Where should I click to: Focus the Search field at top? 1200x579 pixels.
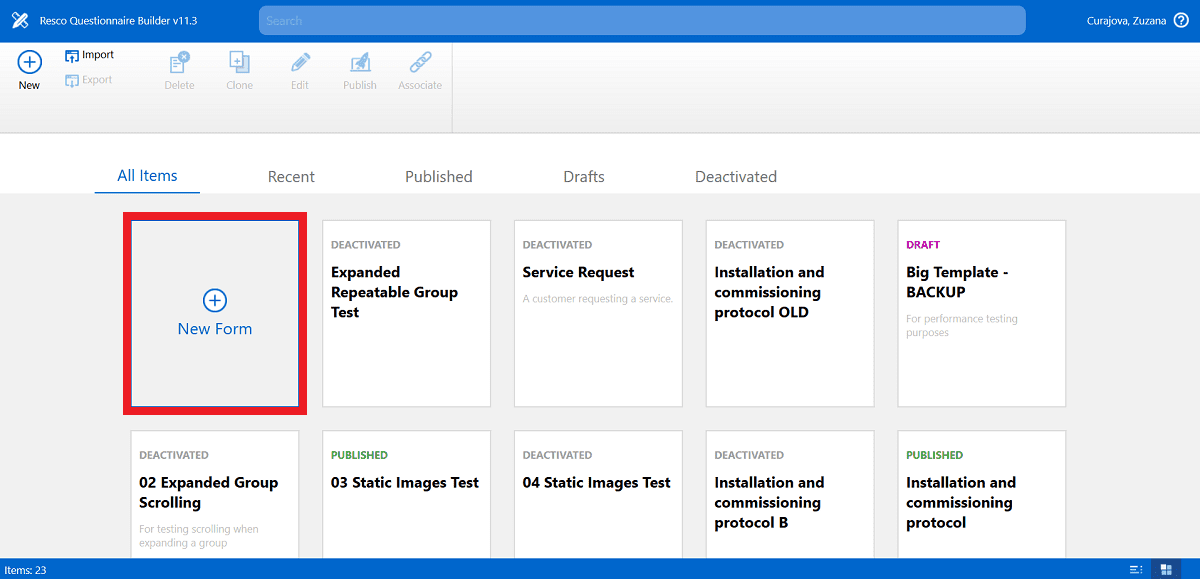click(x=642, y=20)
